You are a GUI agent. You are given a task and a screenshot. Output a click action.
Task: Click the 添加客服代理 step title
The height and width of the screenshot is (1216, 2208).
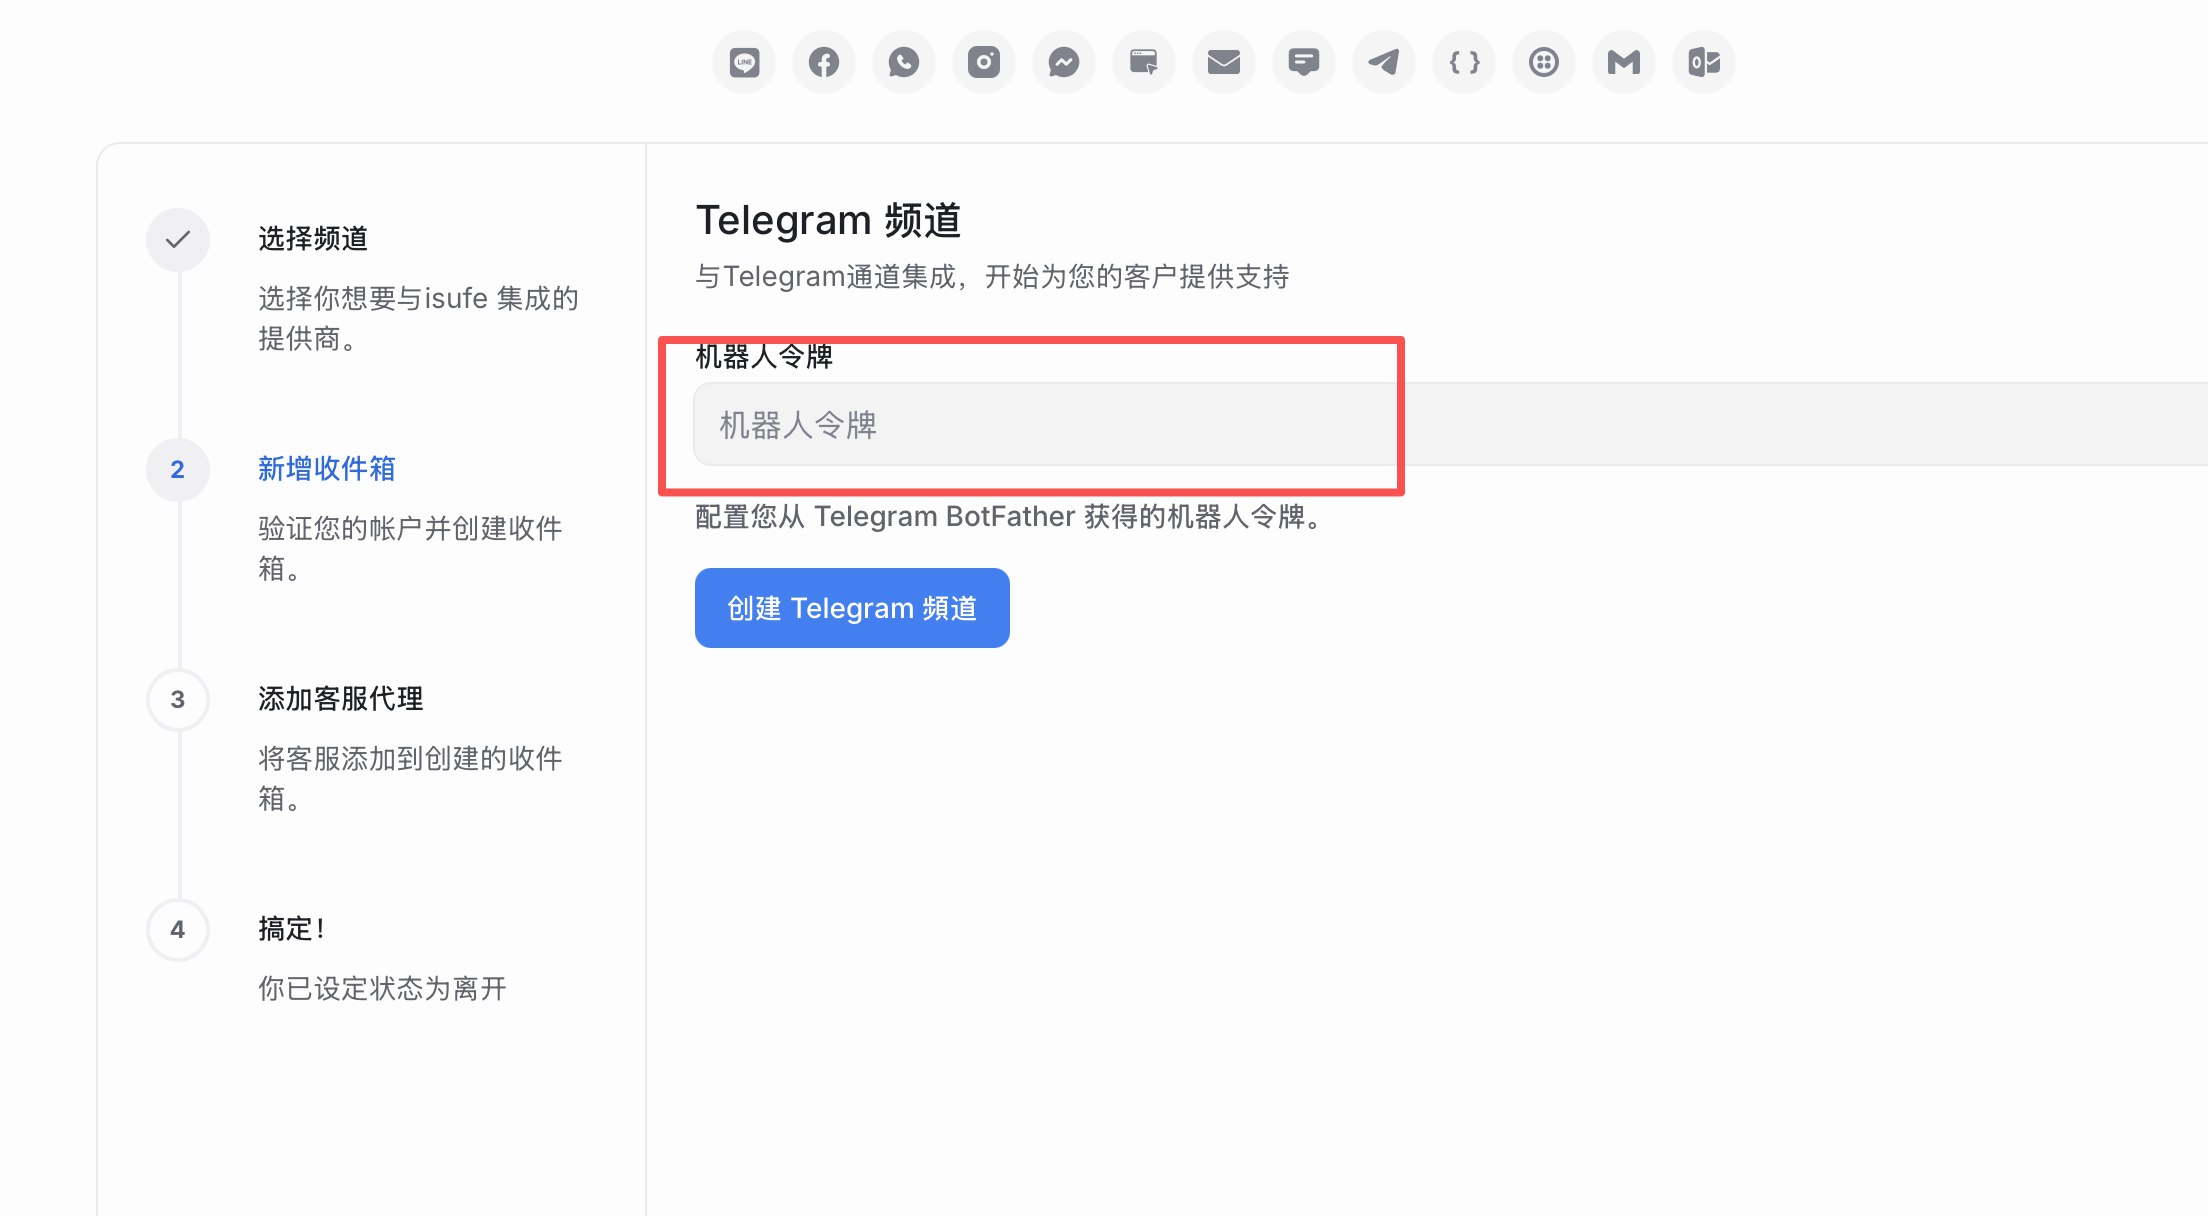[340, 699]
